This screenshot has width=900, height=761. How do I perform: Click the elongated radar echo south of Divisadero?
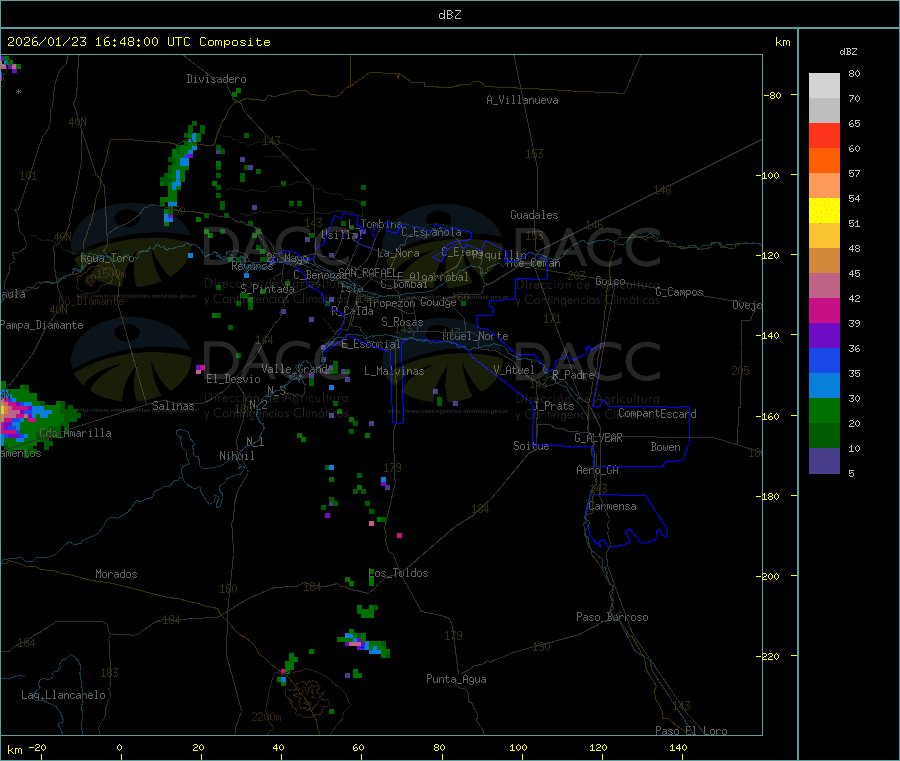click(x=181, y=172)
